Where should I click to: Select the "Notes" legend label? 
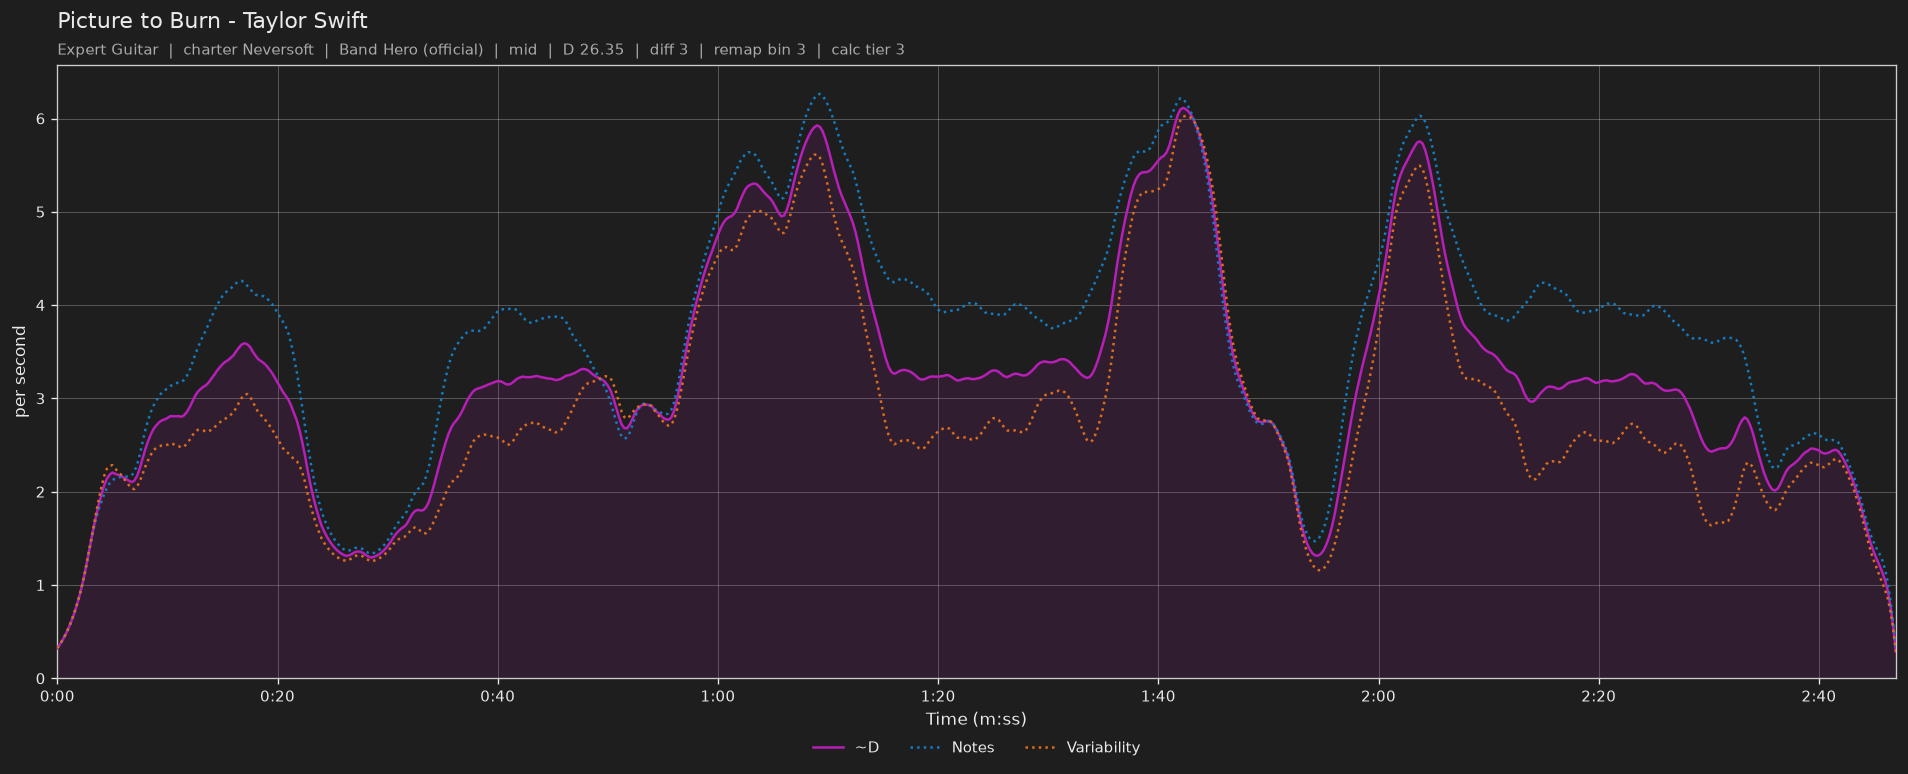tap(973, 748)
